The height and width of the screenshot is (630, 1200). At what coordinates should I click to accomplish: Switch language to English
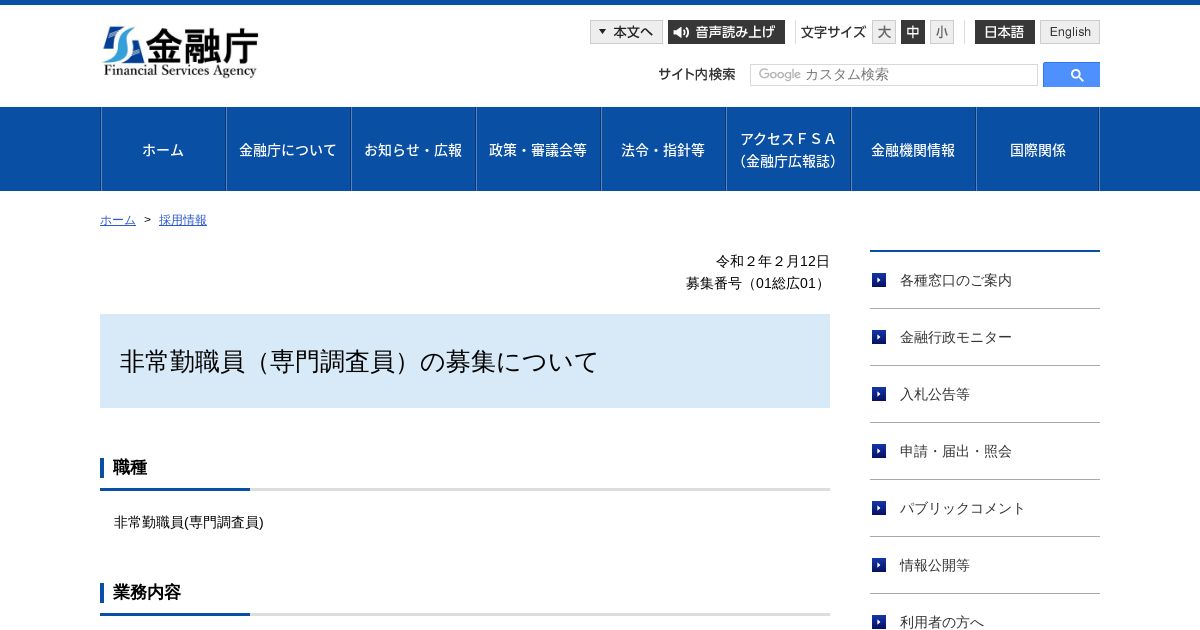[1070, 32]
